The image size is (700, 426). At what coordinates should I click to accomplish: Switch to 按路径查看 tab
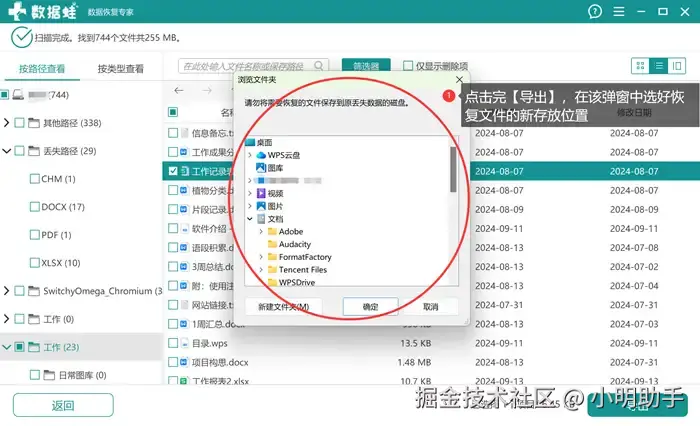coord(42,69)
